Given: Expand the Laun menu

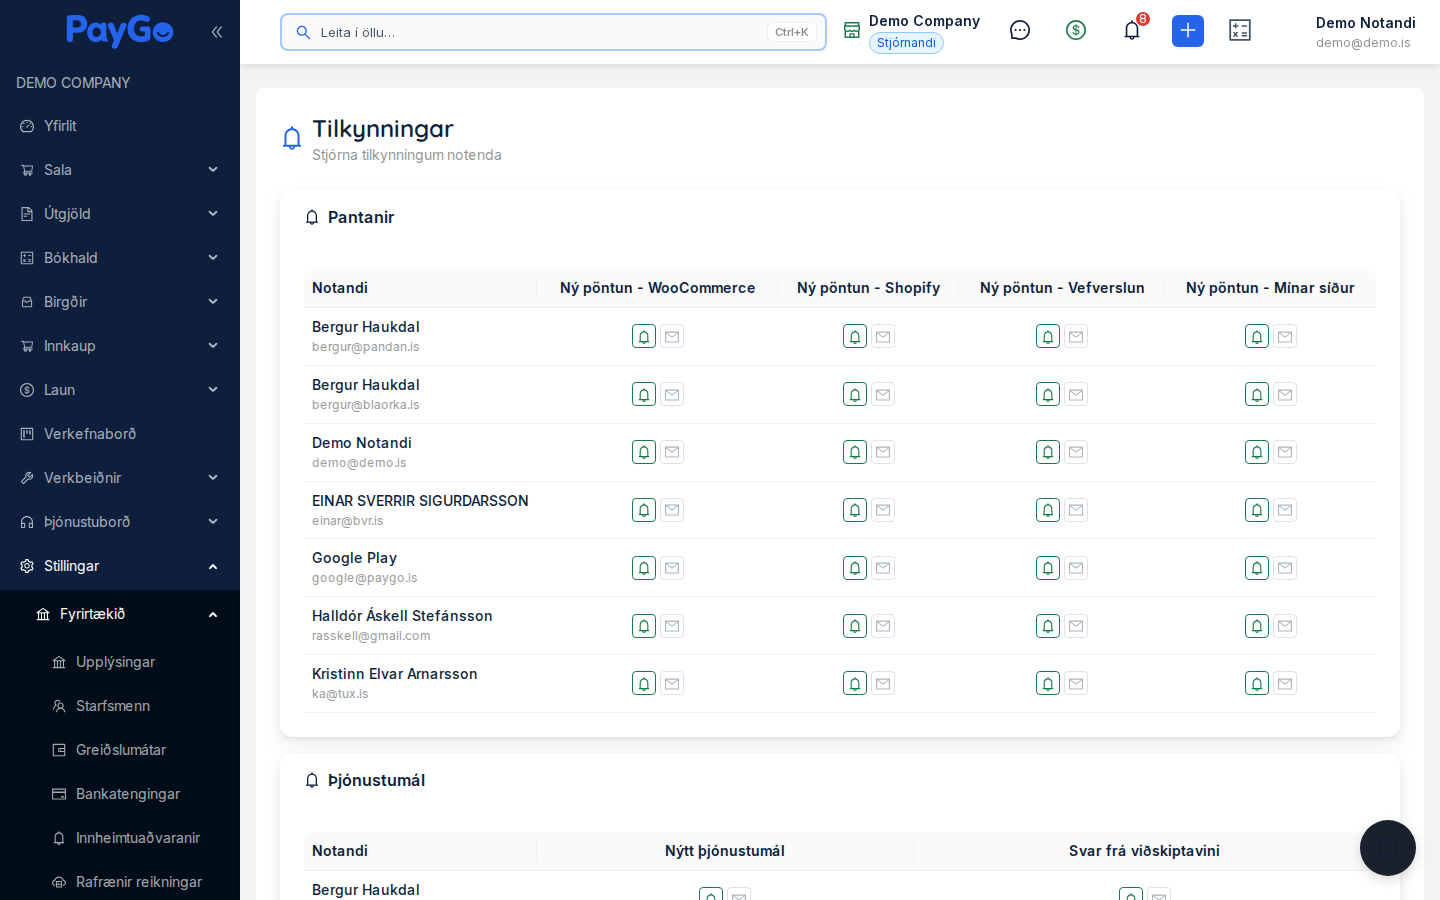Looking at the screenshot, I should point(120,390).
